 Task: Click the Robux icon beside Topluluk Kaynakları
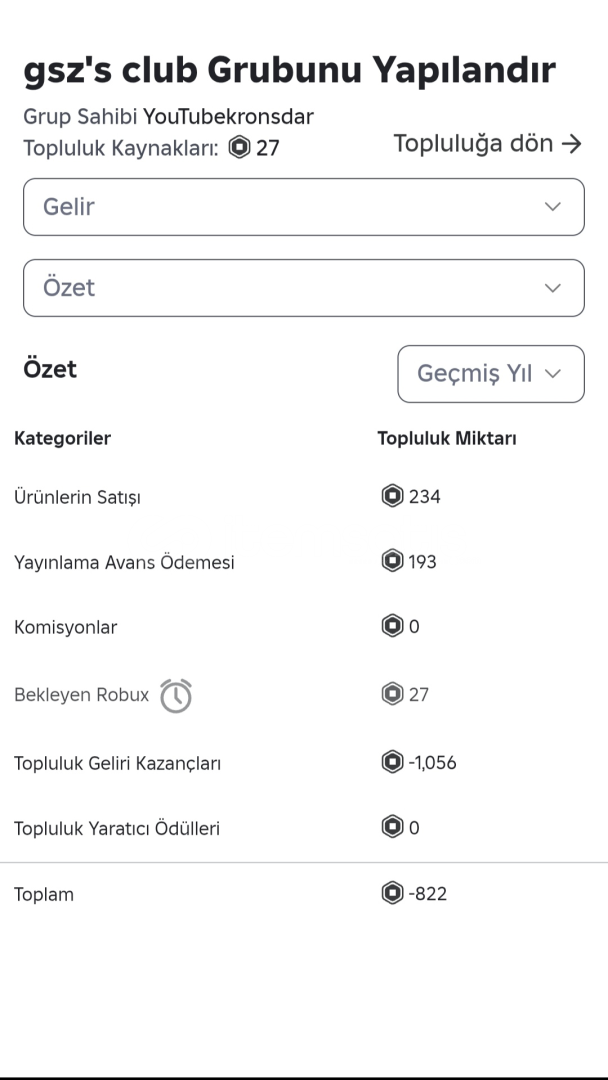(x=240, y=148)
